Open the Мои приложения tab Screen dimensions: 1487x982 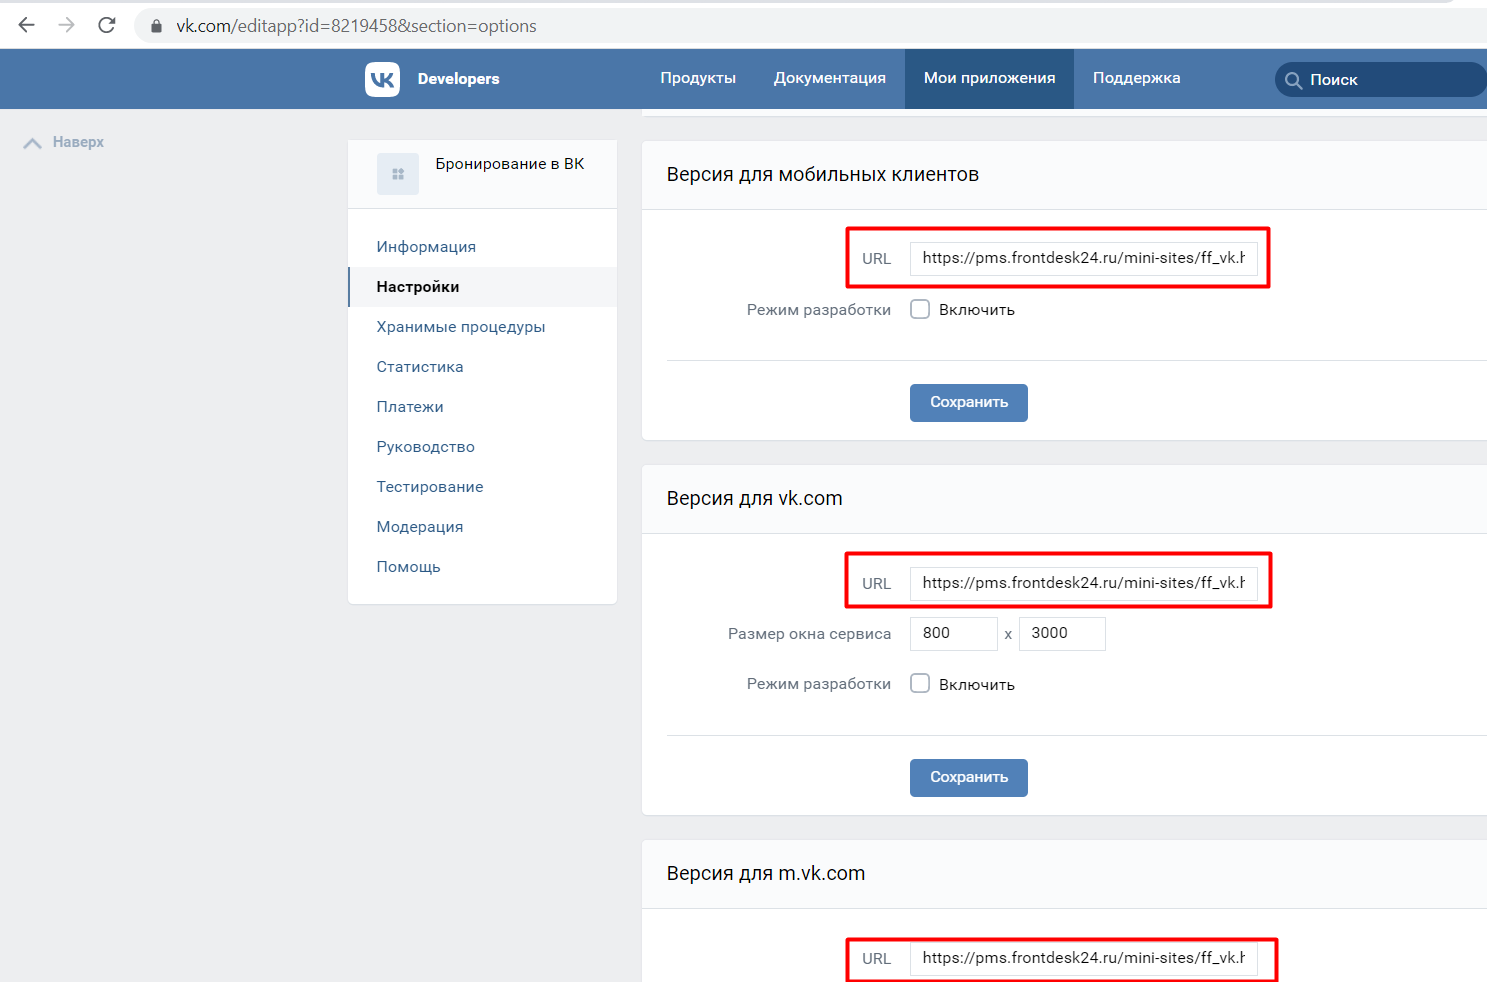[x=989, y=78]
